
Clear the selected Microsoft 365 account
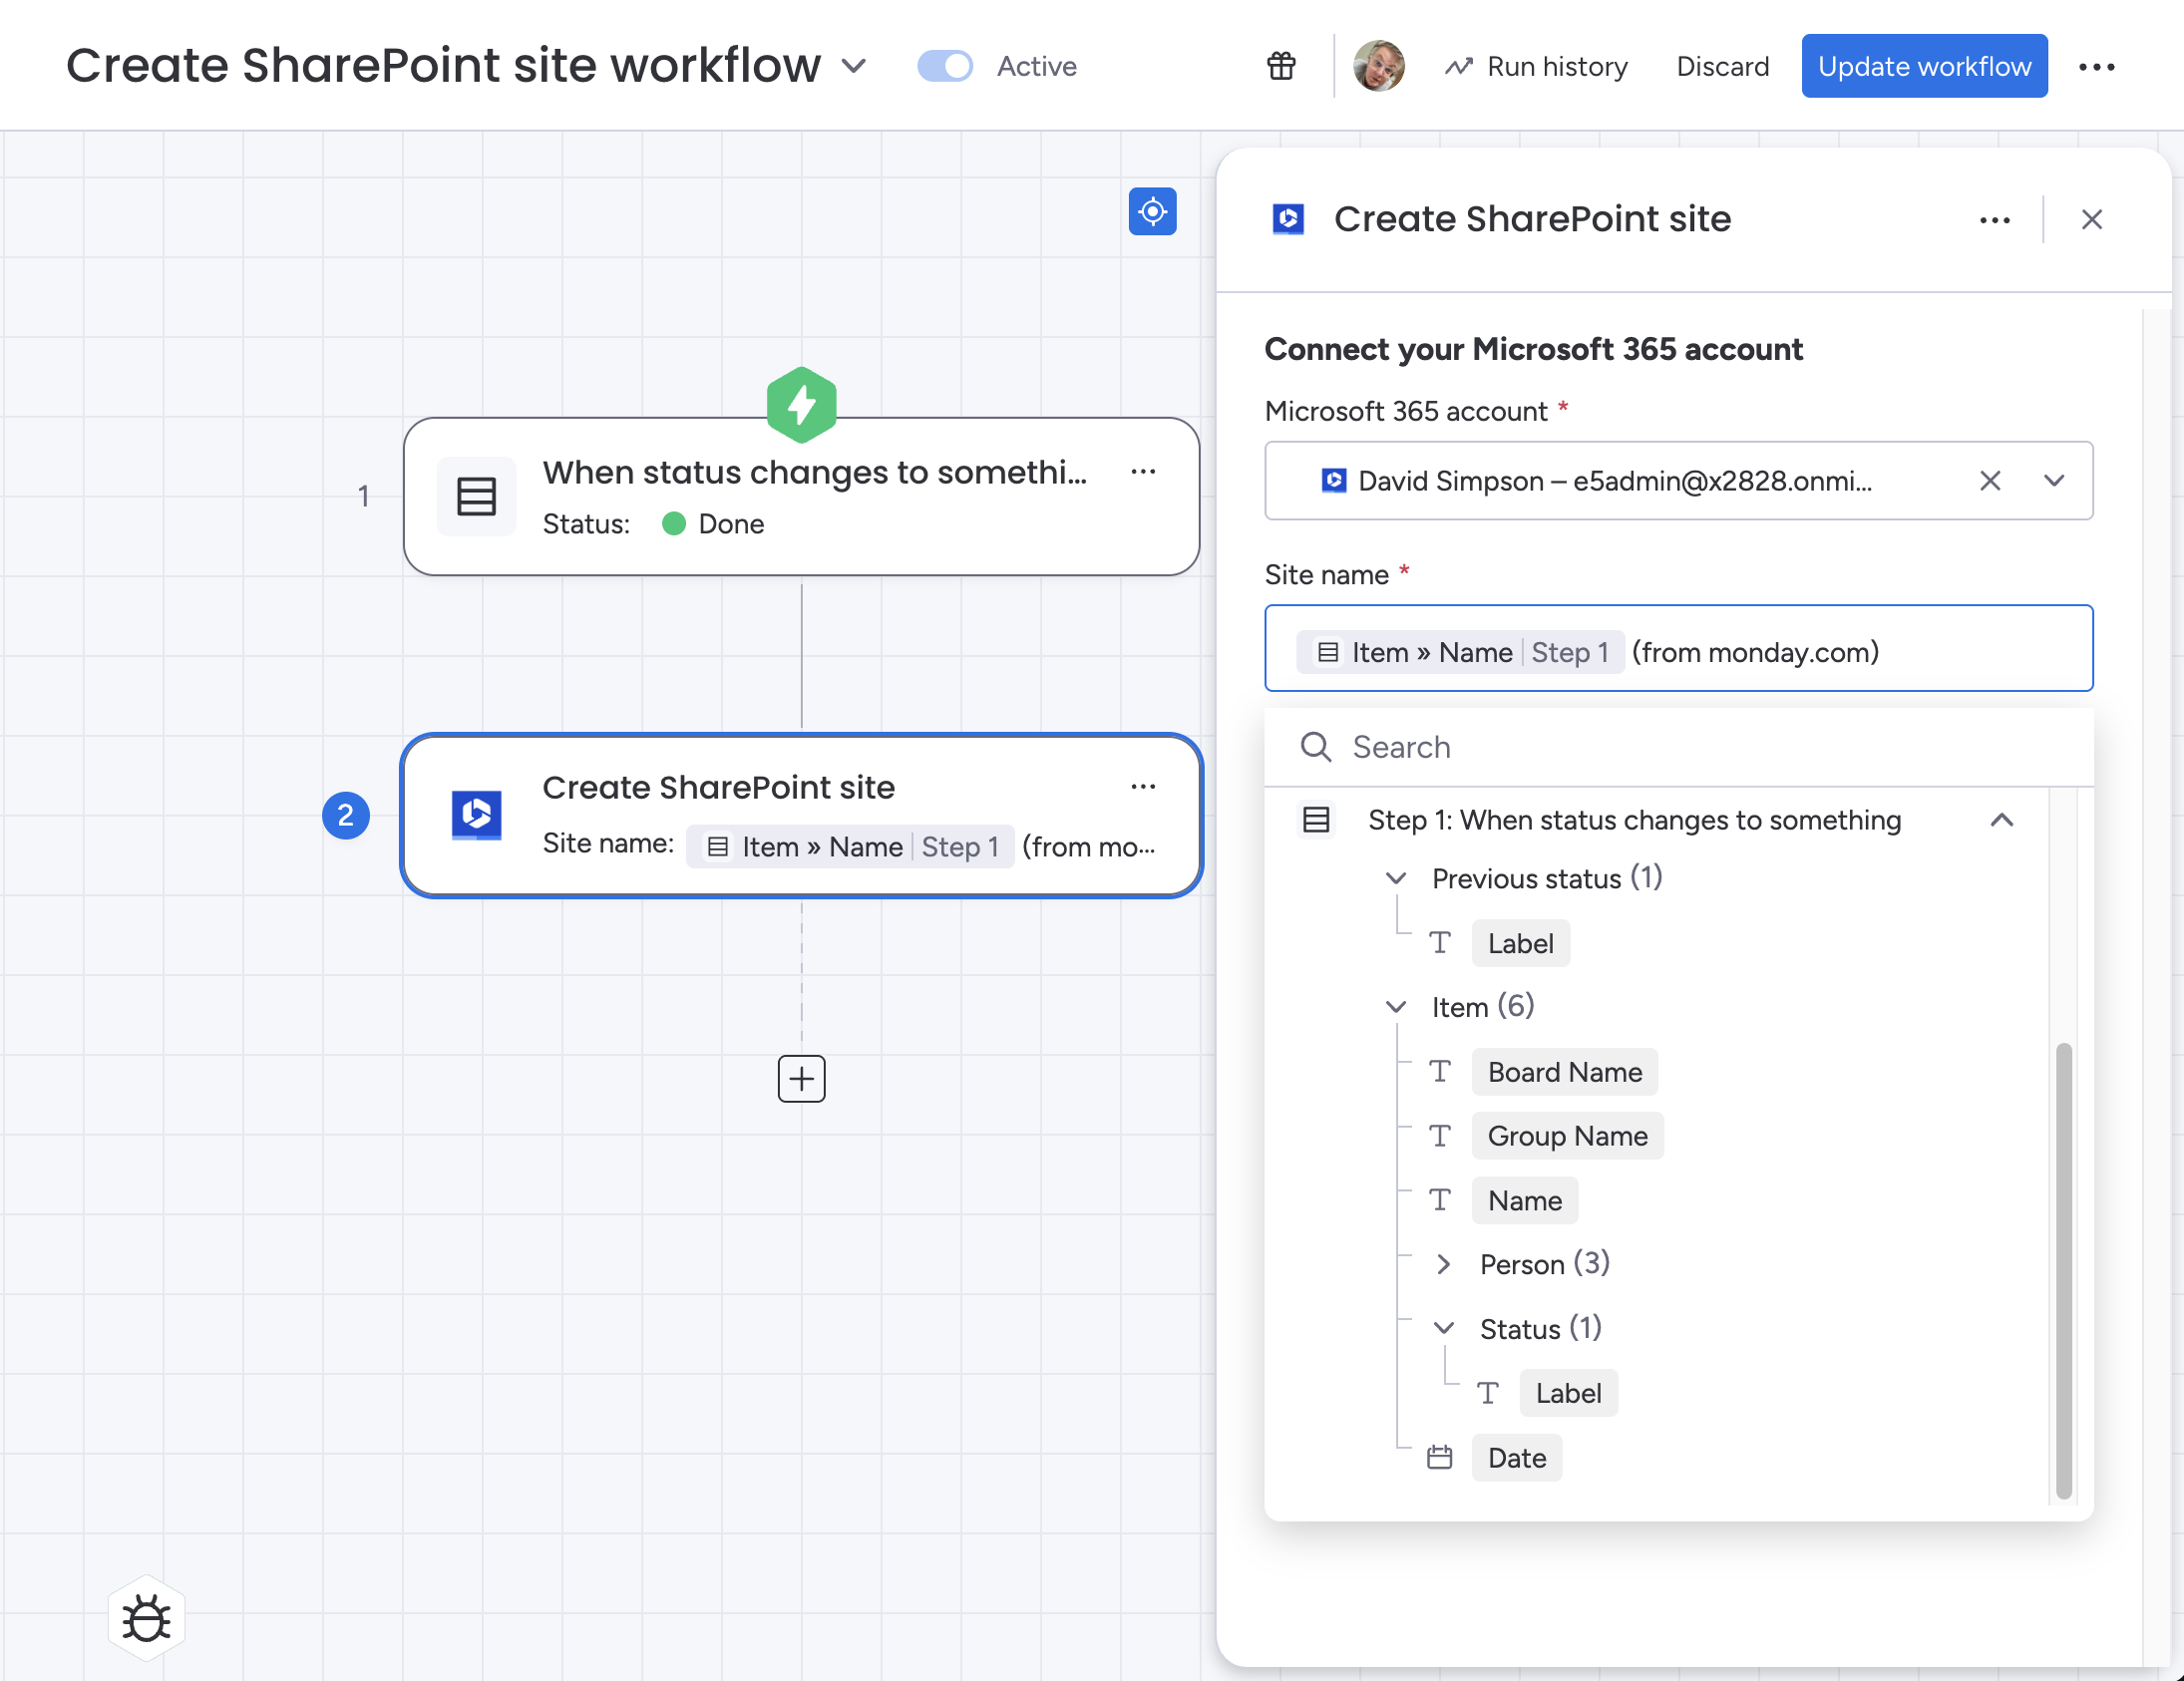(1989, 481)
